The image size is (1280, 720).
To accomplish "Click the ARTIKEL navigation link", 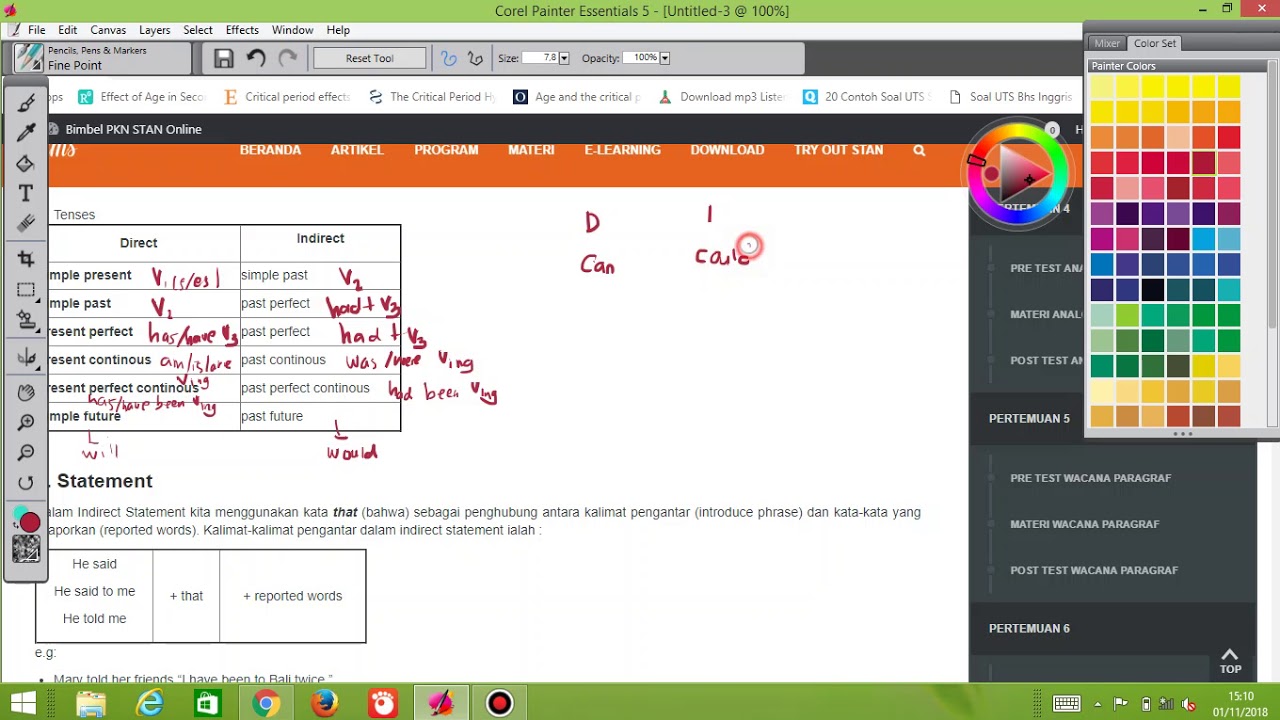I will click(357, 150).
